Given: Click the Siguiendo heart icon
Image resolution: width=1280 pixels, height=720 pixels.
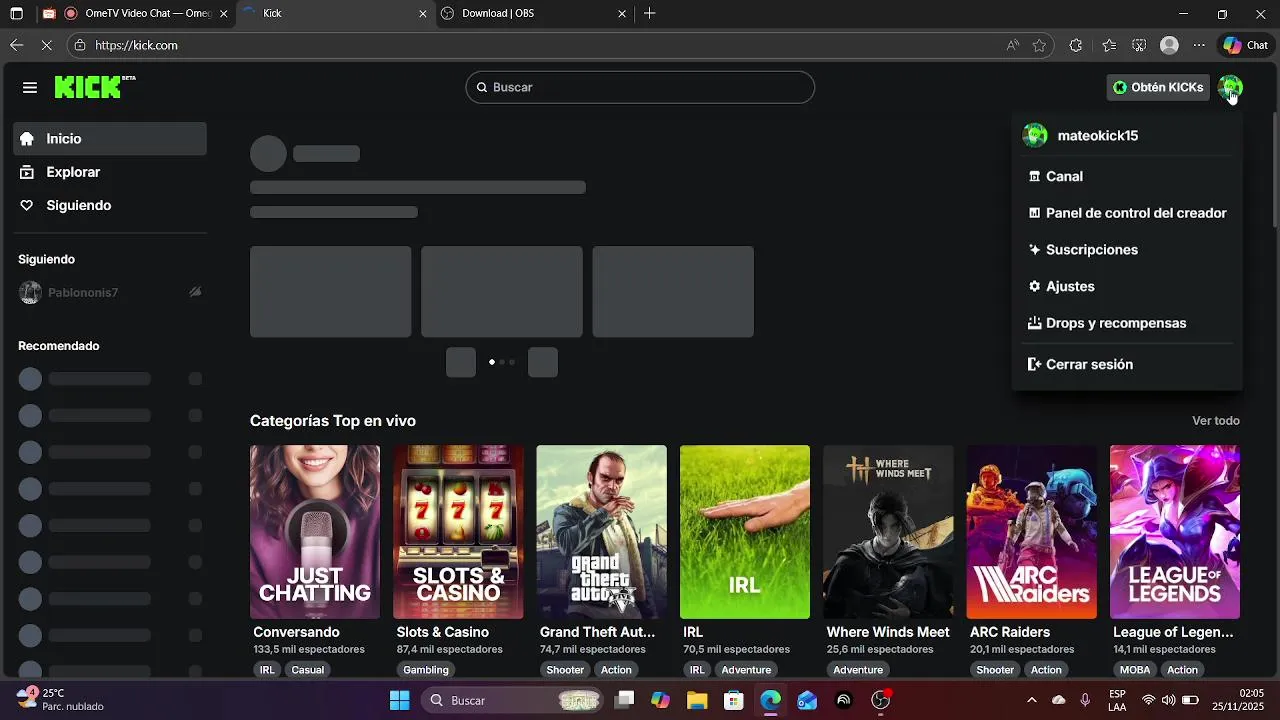Looking at the screenshot, I should (x=27, y=205).
